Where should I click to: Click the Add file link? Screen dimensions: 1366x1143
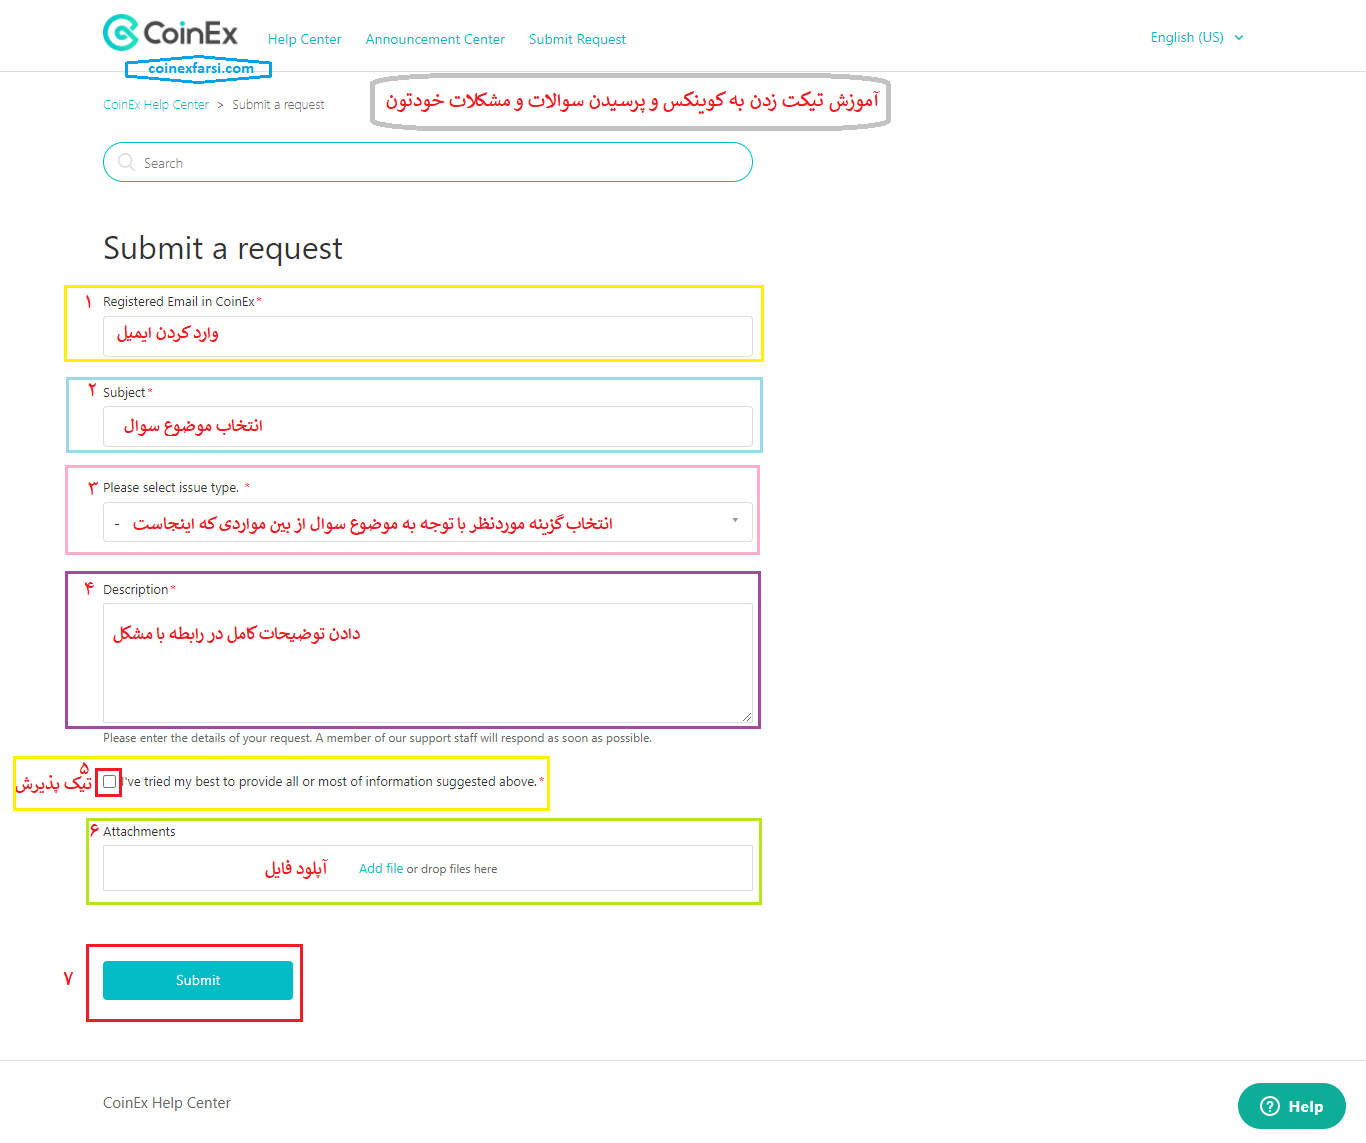tap(380, 869)
